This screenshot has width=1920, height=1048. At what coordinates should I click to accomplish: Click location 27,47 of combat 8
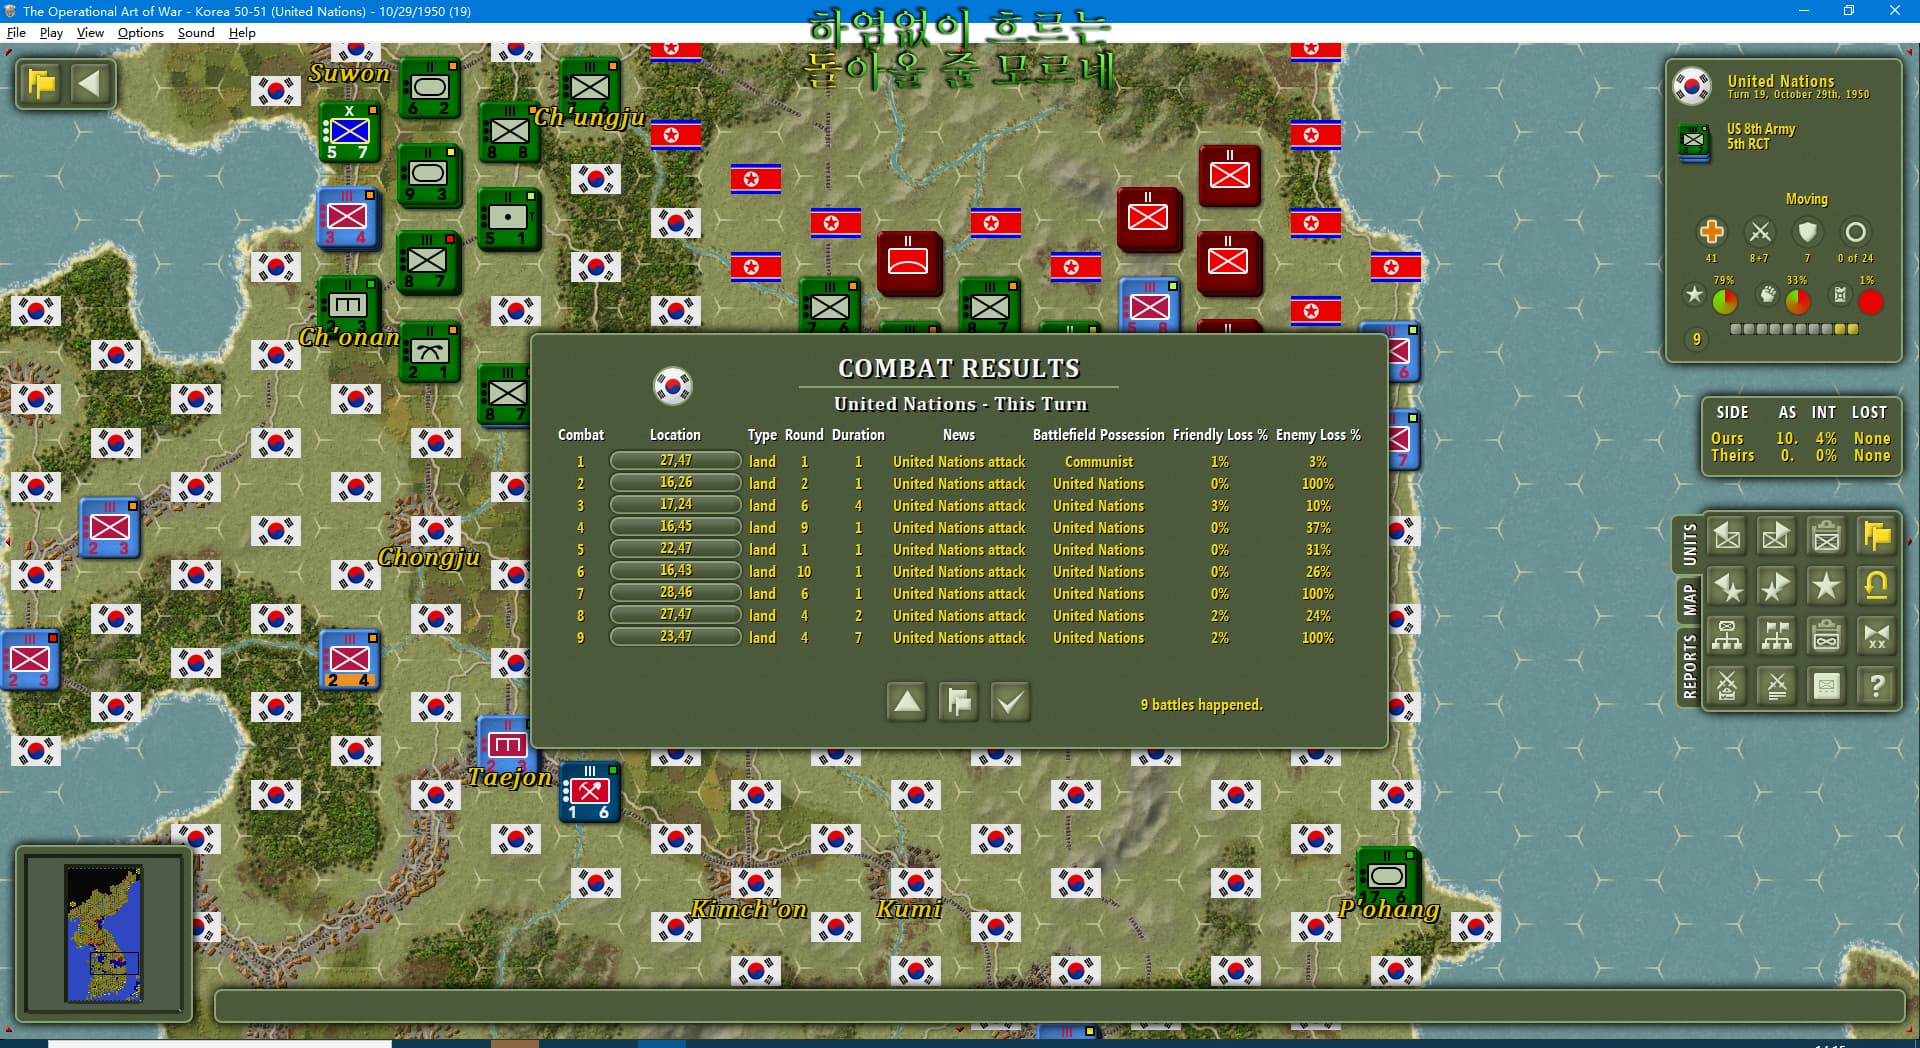pyautogui.click(x=675, y=615)
